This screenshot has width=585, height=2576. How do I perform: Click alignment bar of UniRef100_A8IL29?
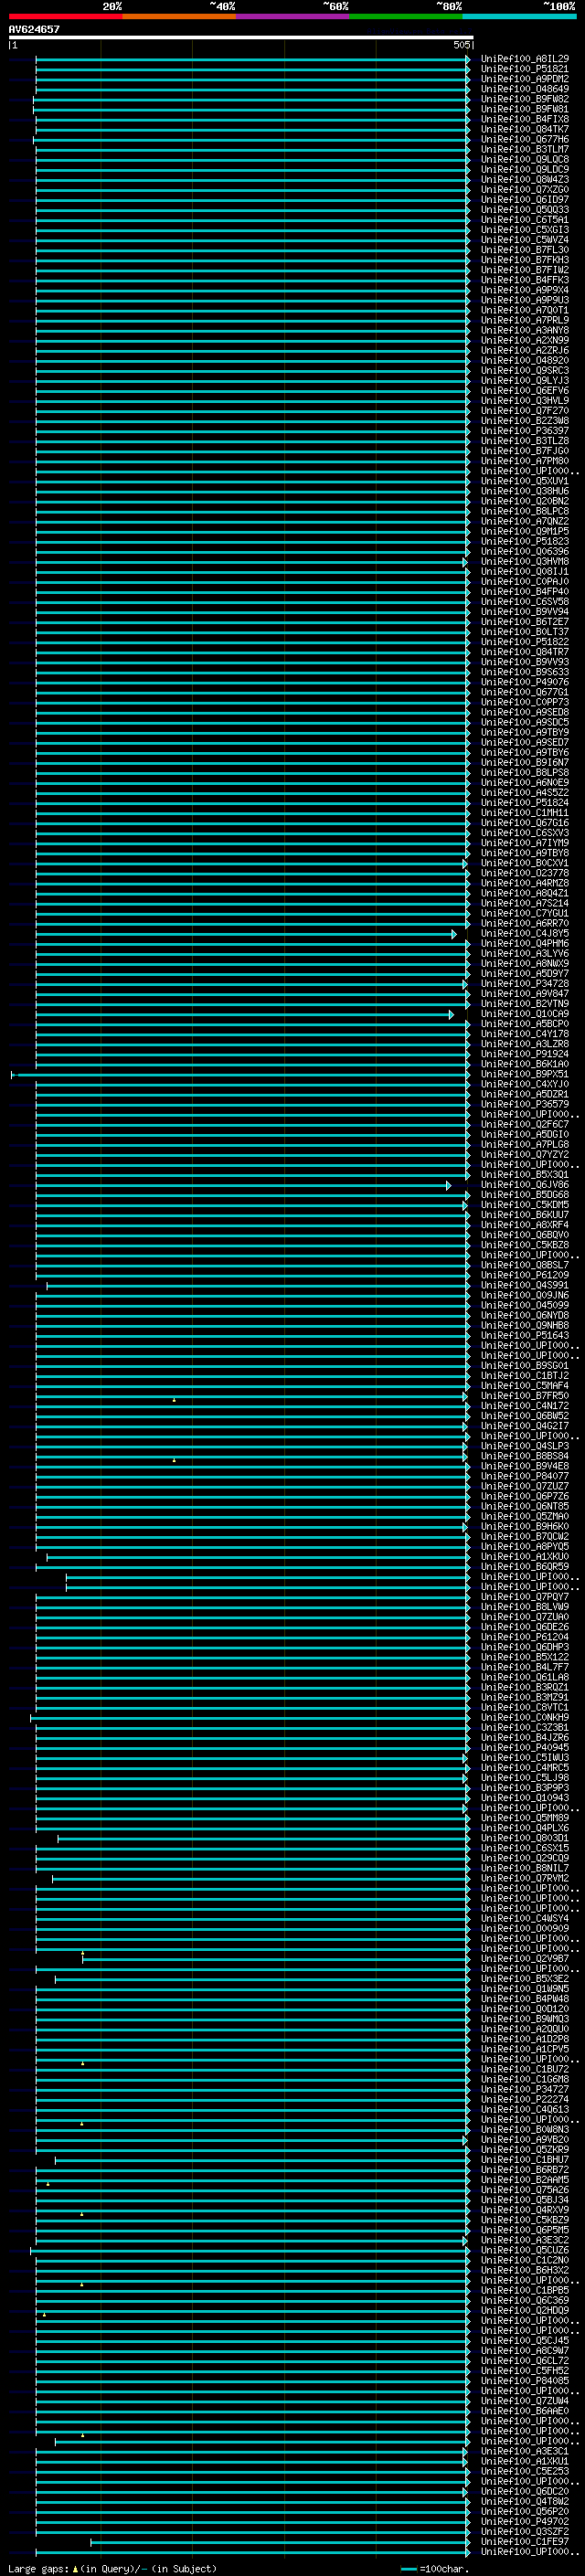(x=253, y=59)
